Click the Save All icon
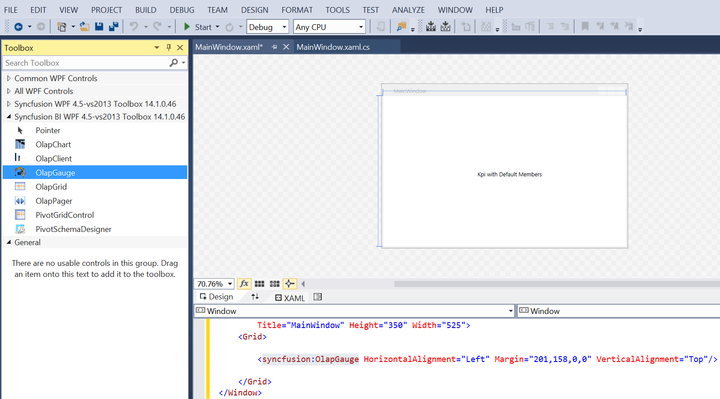This screenshot has width=720, height=399. (113, 27)
